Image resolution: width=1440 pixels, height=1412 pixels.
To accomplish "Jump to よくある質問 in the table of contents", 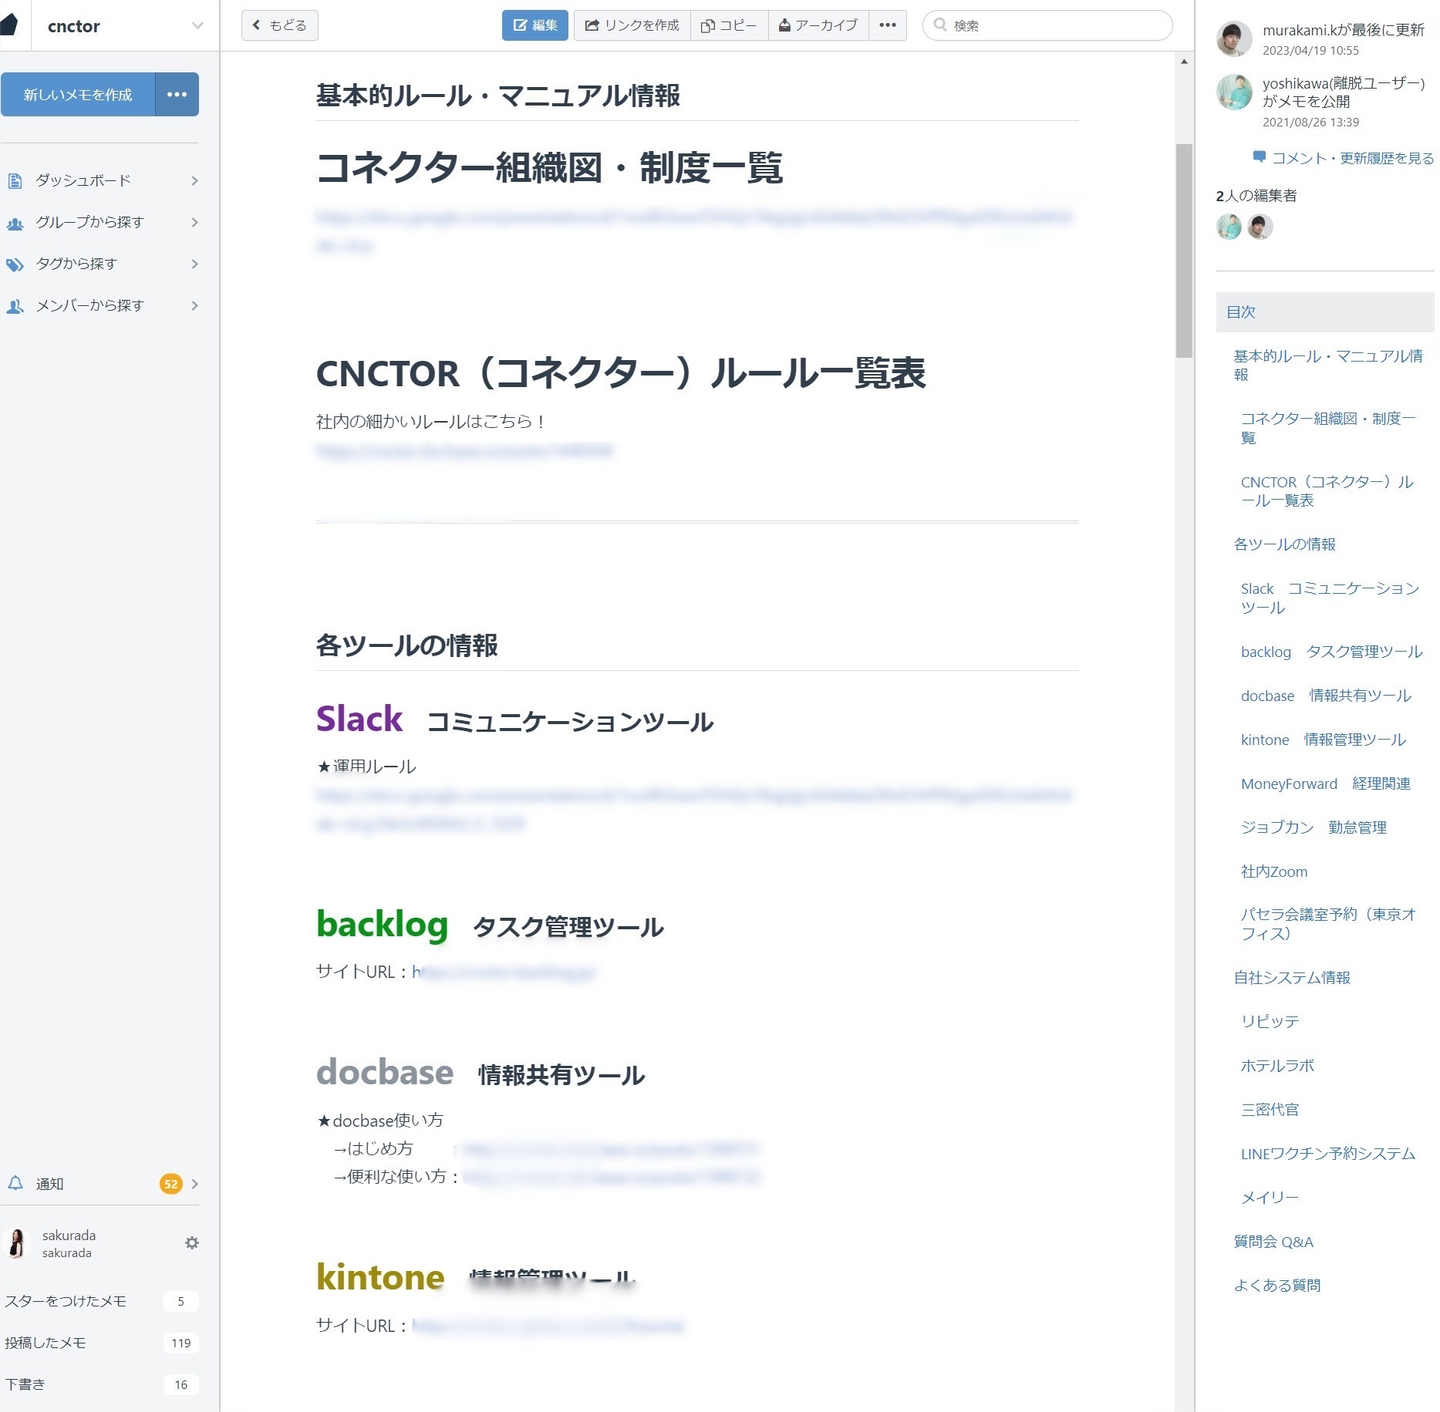I will [1277, 1285].
